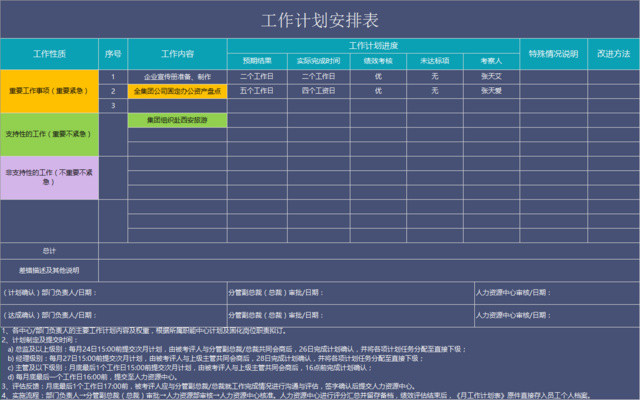The width and height of the screenshot is (640, 400).
Task: Select the first 考察人 name in row 1
Action: tap(491, 77)
